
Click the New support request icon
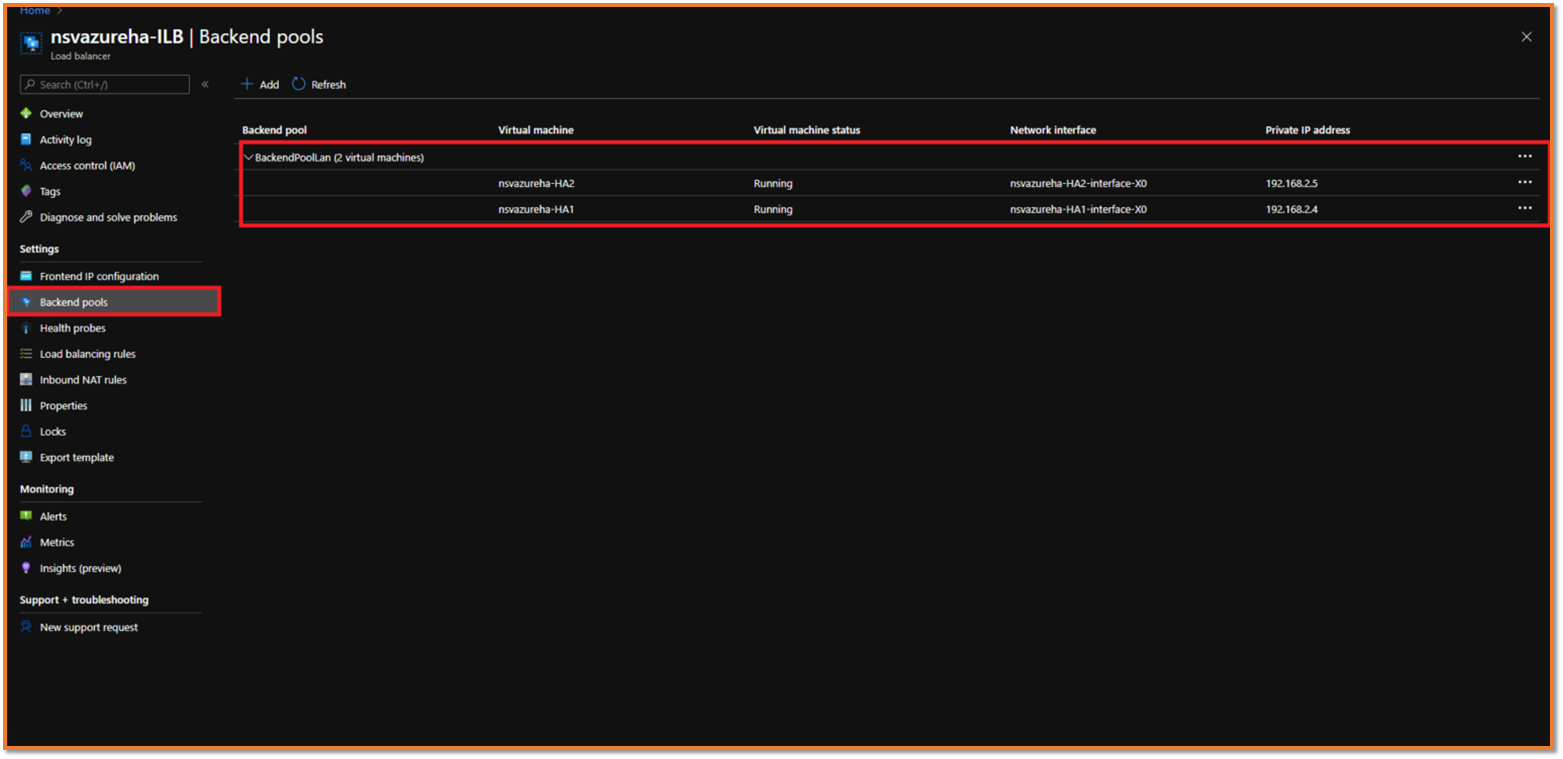point(26,627)
